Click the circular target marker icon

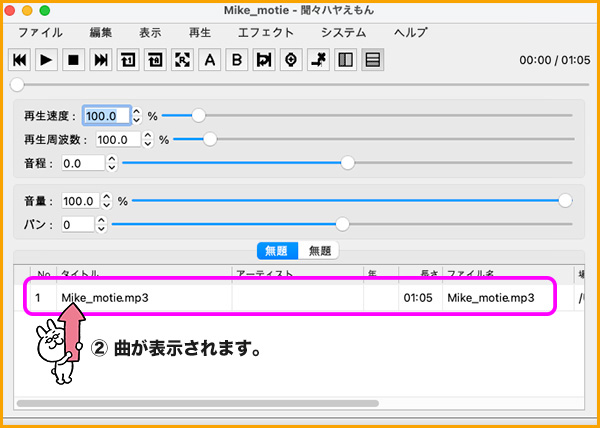pos(291,60)
